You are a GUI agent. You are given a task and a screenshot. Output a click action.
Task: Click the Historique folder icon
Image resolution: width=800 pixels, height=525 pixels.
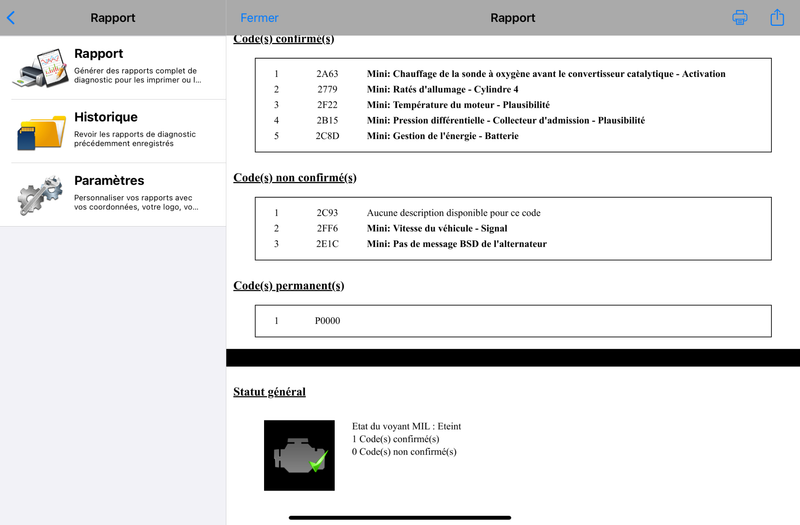tap(41, 132)
